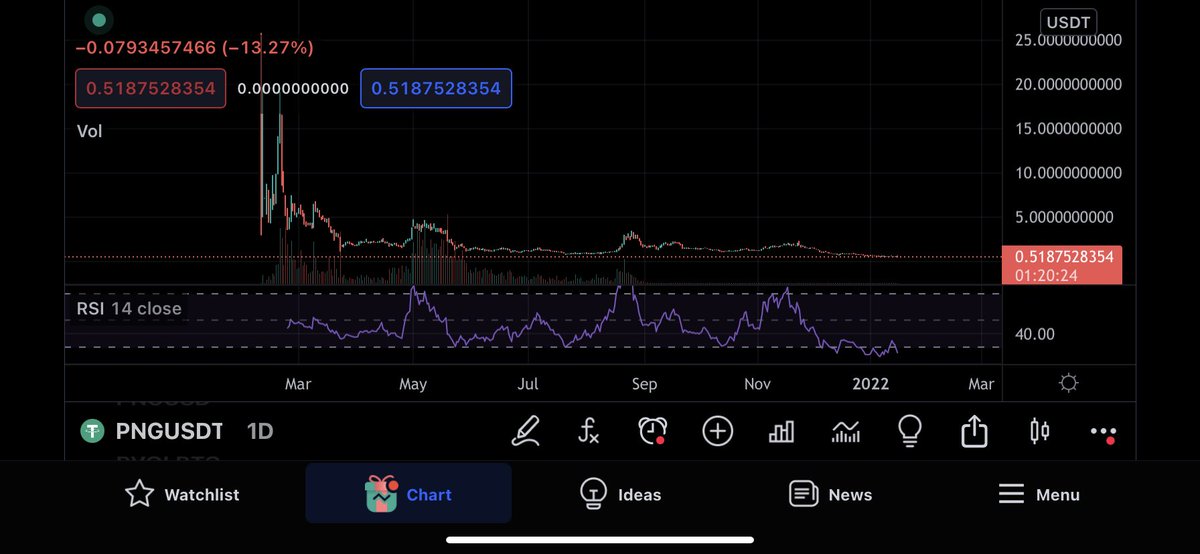This screenshot has width=1200, height=554.
Task: Switch to the News tab
Action: coord(830,494)
